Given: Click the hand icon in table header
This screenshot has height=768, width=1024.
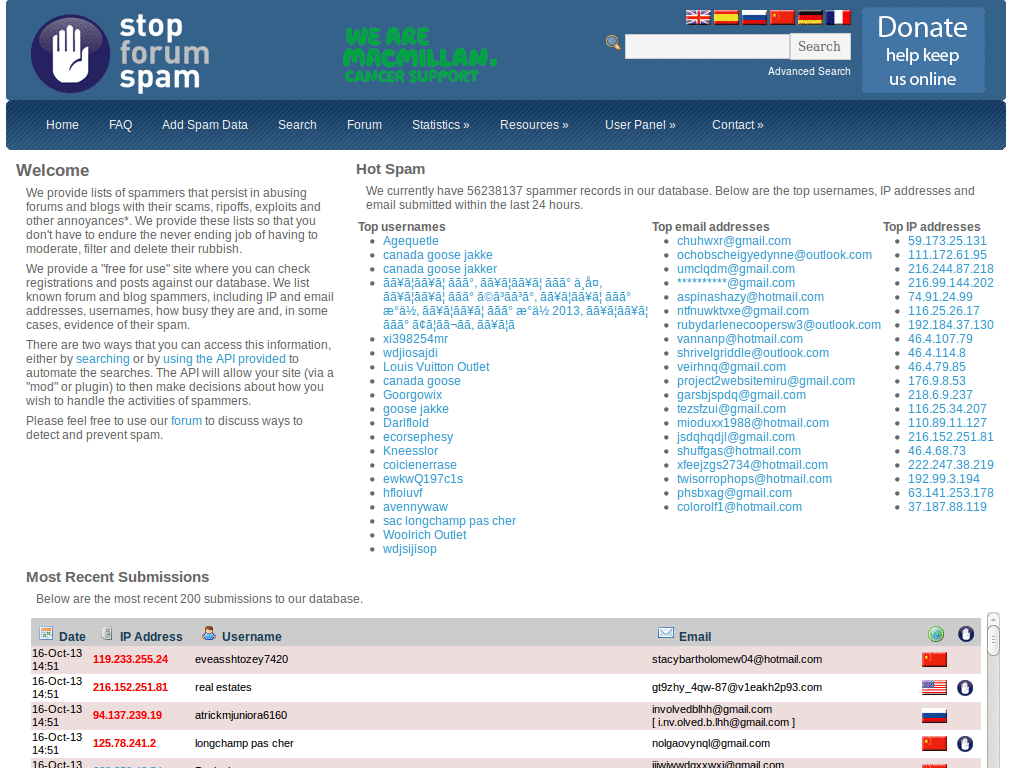Looking at the screenshot, I should tap(966, 634).
